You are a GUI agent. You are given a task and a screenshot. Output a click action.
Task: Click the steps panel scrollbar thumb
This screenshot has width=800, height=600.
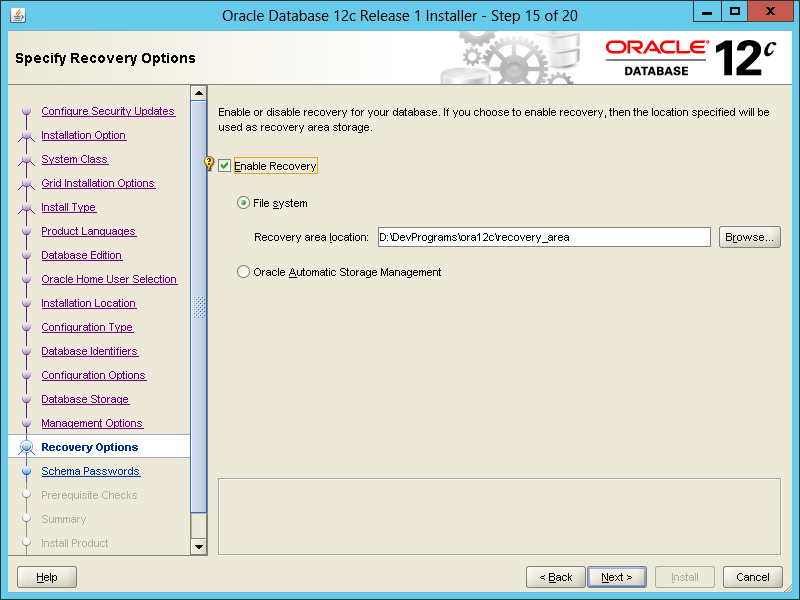click(x=198, y=307)
